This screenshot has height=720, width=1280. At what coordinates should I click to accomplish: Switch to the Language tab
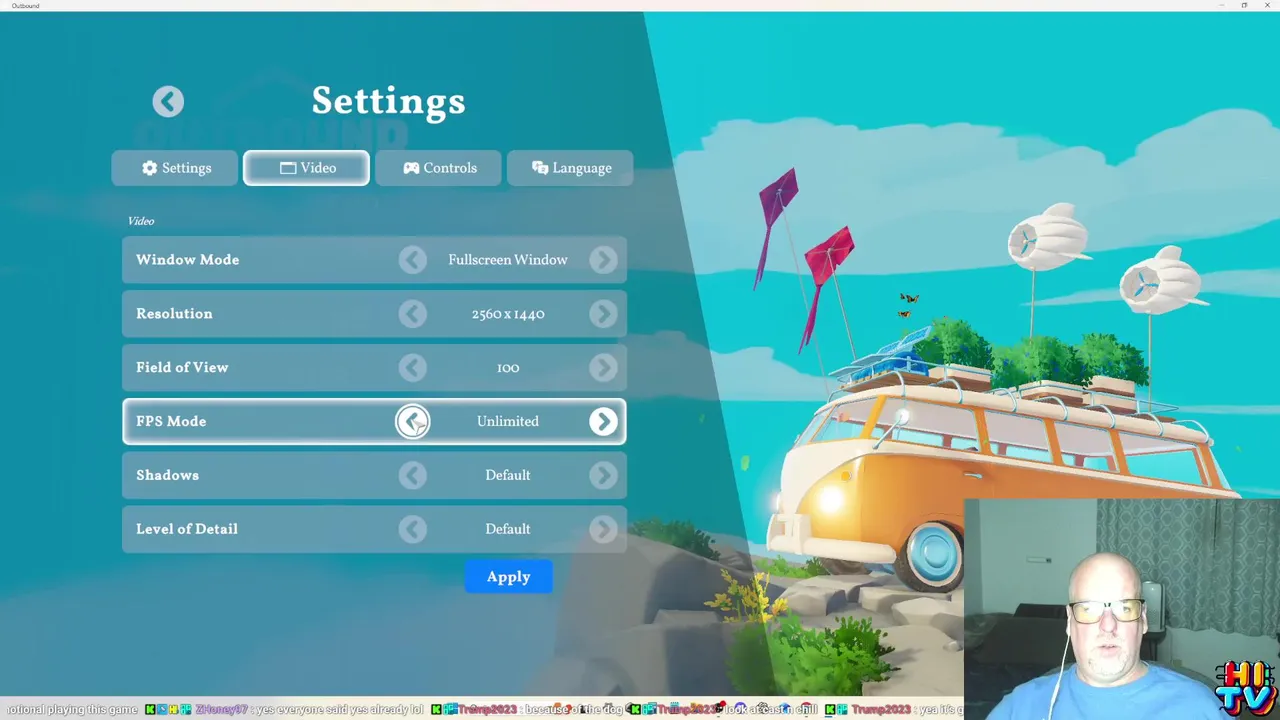click(x=570, y=168)
